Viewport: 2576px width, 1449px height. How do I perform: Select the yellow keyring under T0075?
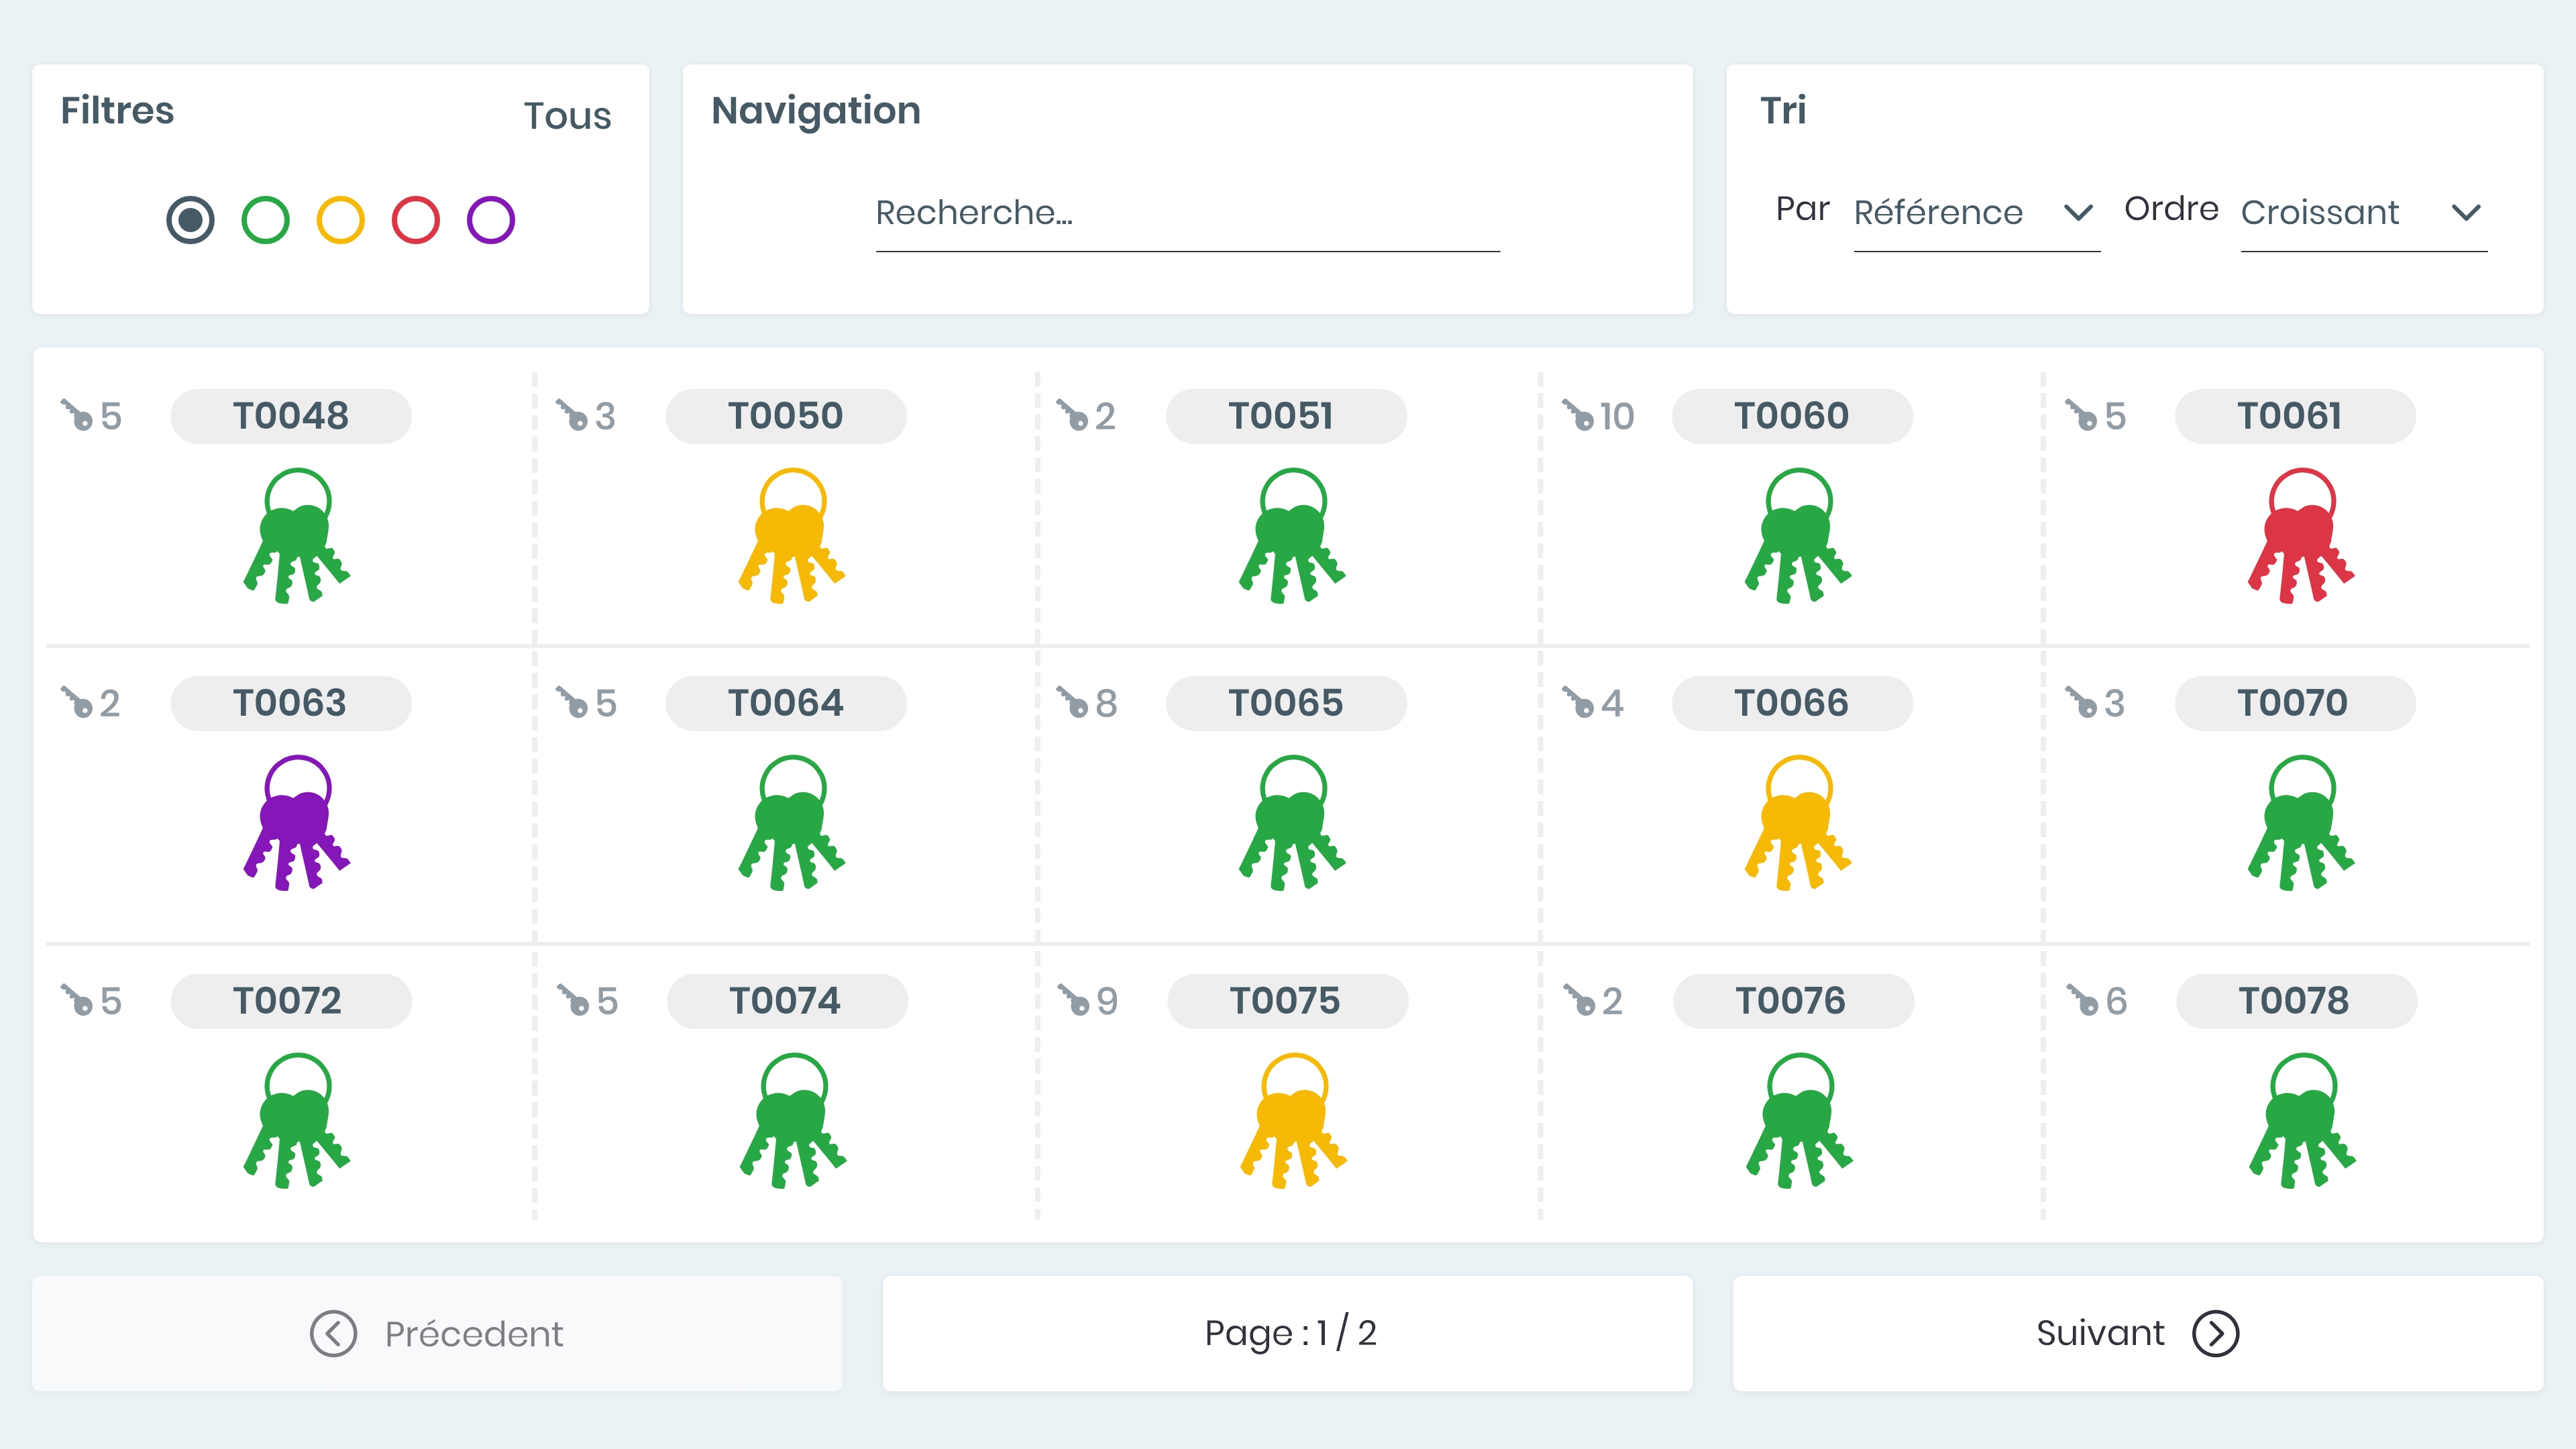1294,1120
